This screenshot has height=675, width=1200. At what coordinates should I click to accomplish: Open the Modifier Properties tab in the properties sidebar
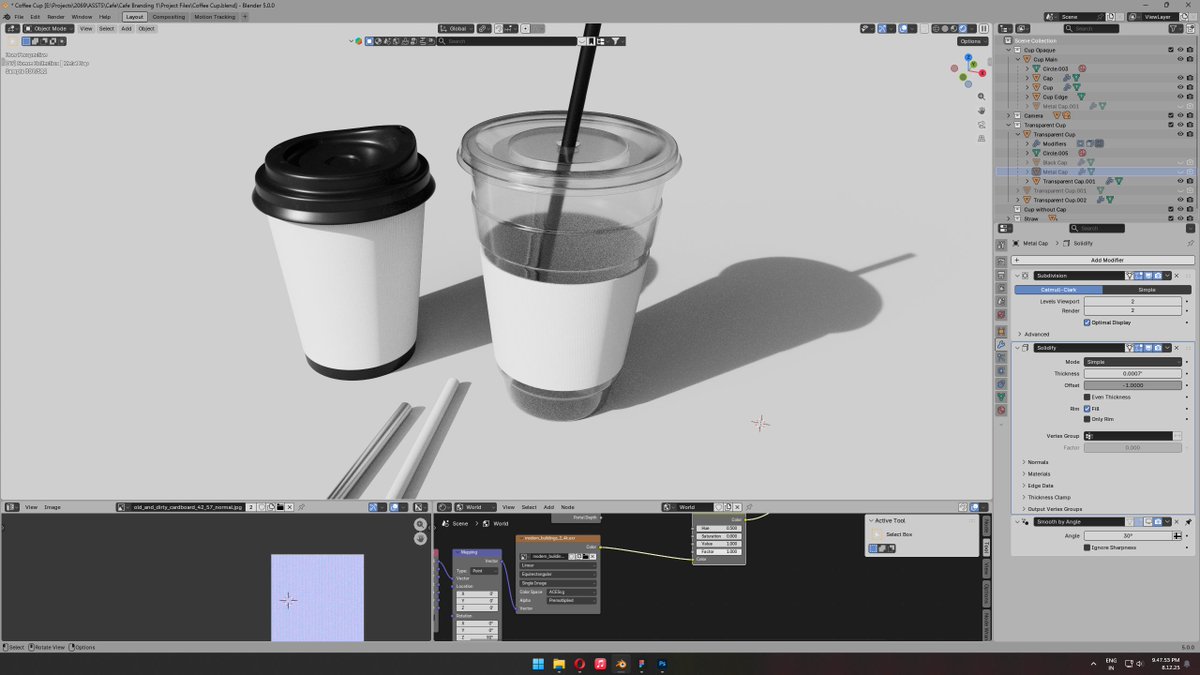(1001, 347)
